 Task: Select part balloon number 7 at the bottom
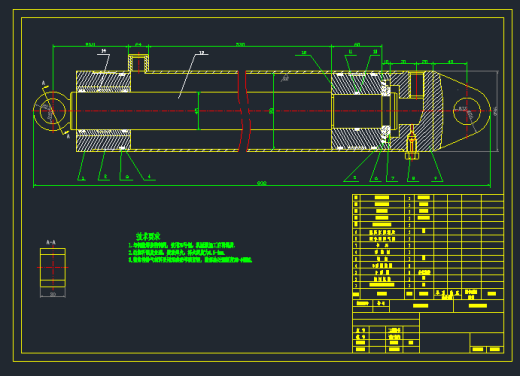click(393, 178)
